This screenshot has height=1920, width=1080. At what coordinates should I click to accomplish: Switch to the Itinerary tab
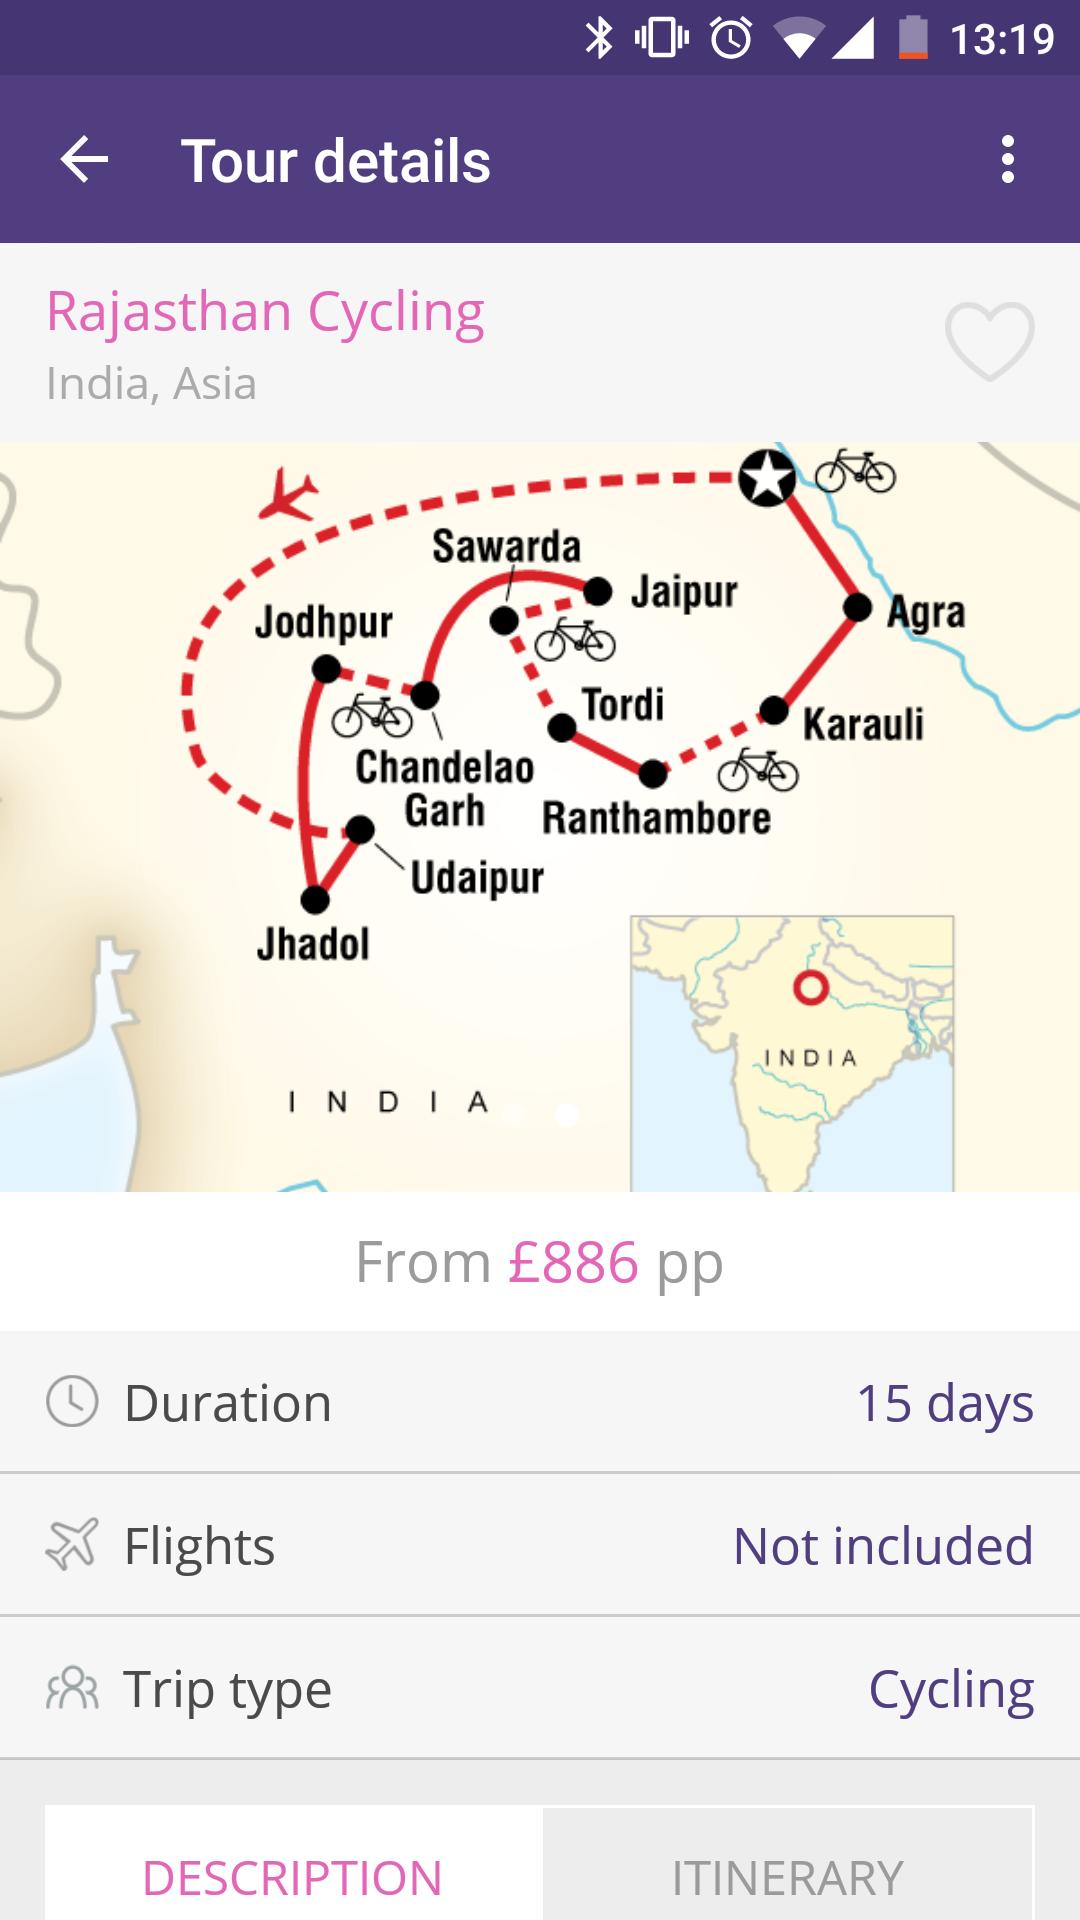[x=787, y=1877]
